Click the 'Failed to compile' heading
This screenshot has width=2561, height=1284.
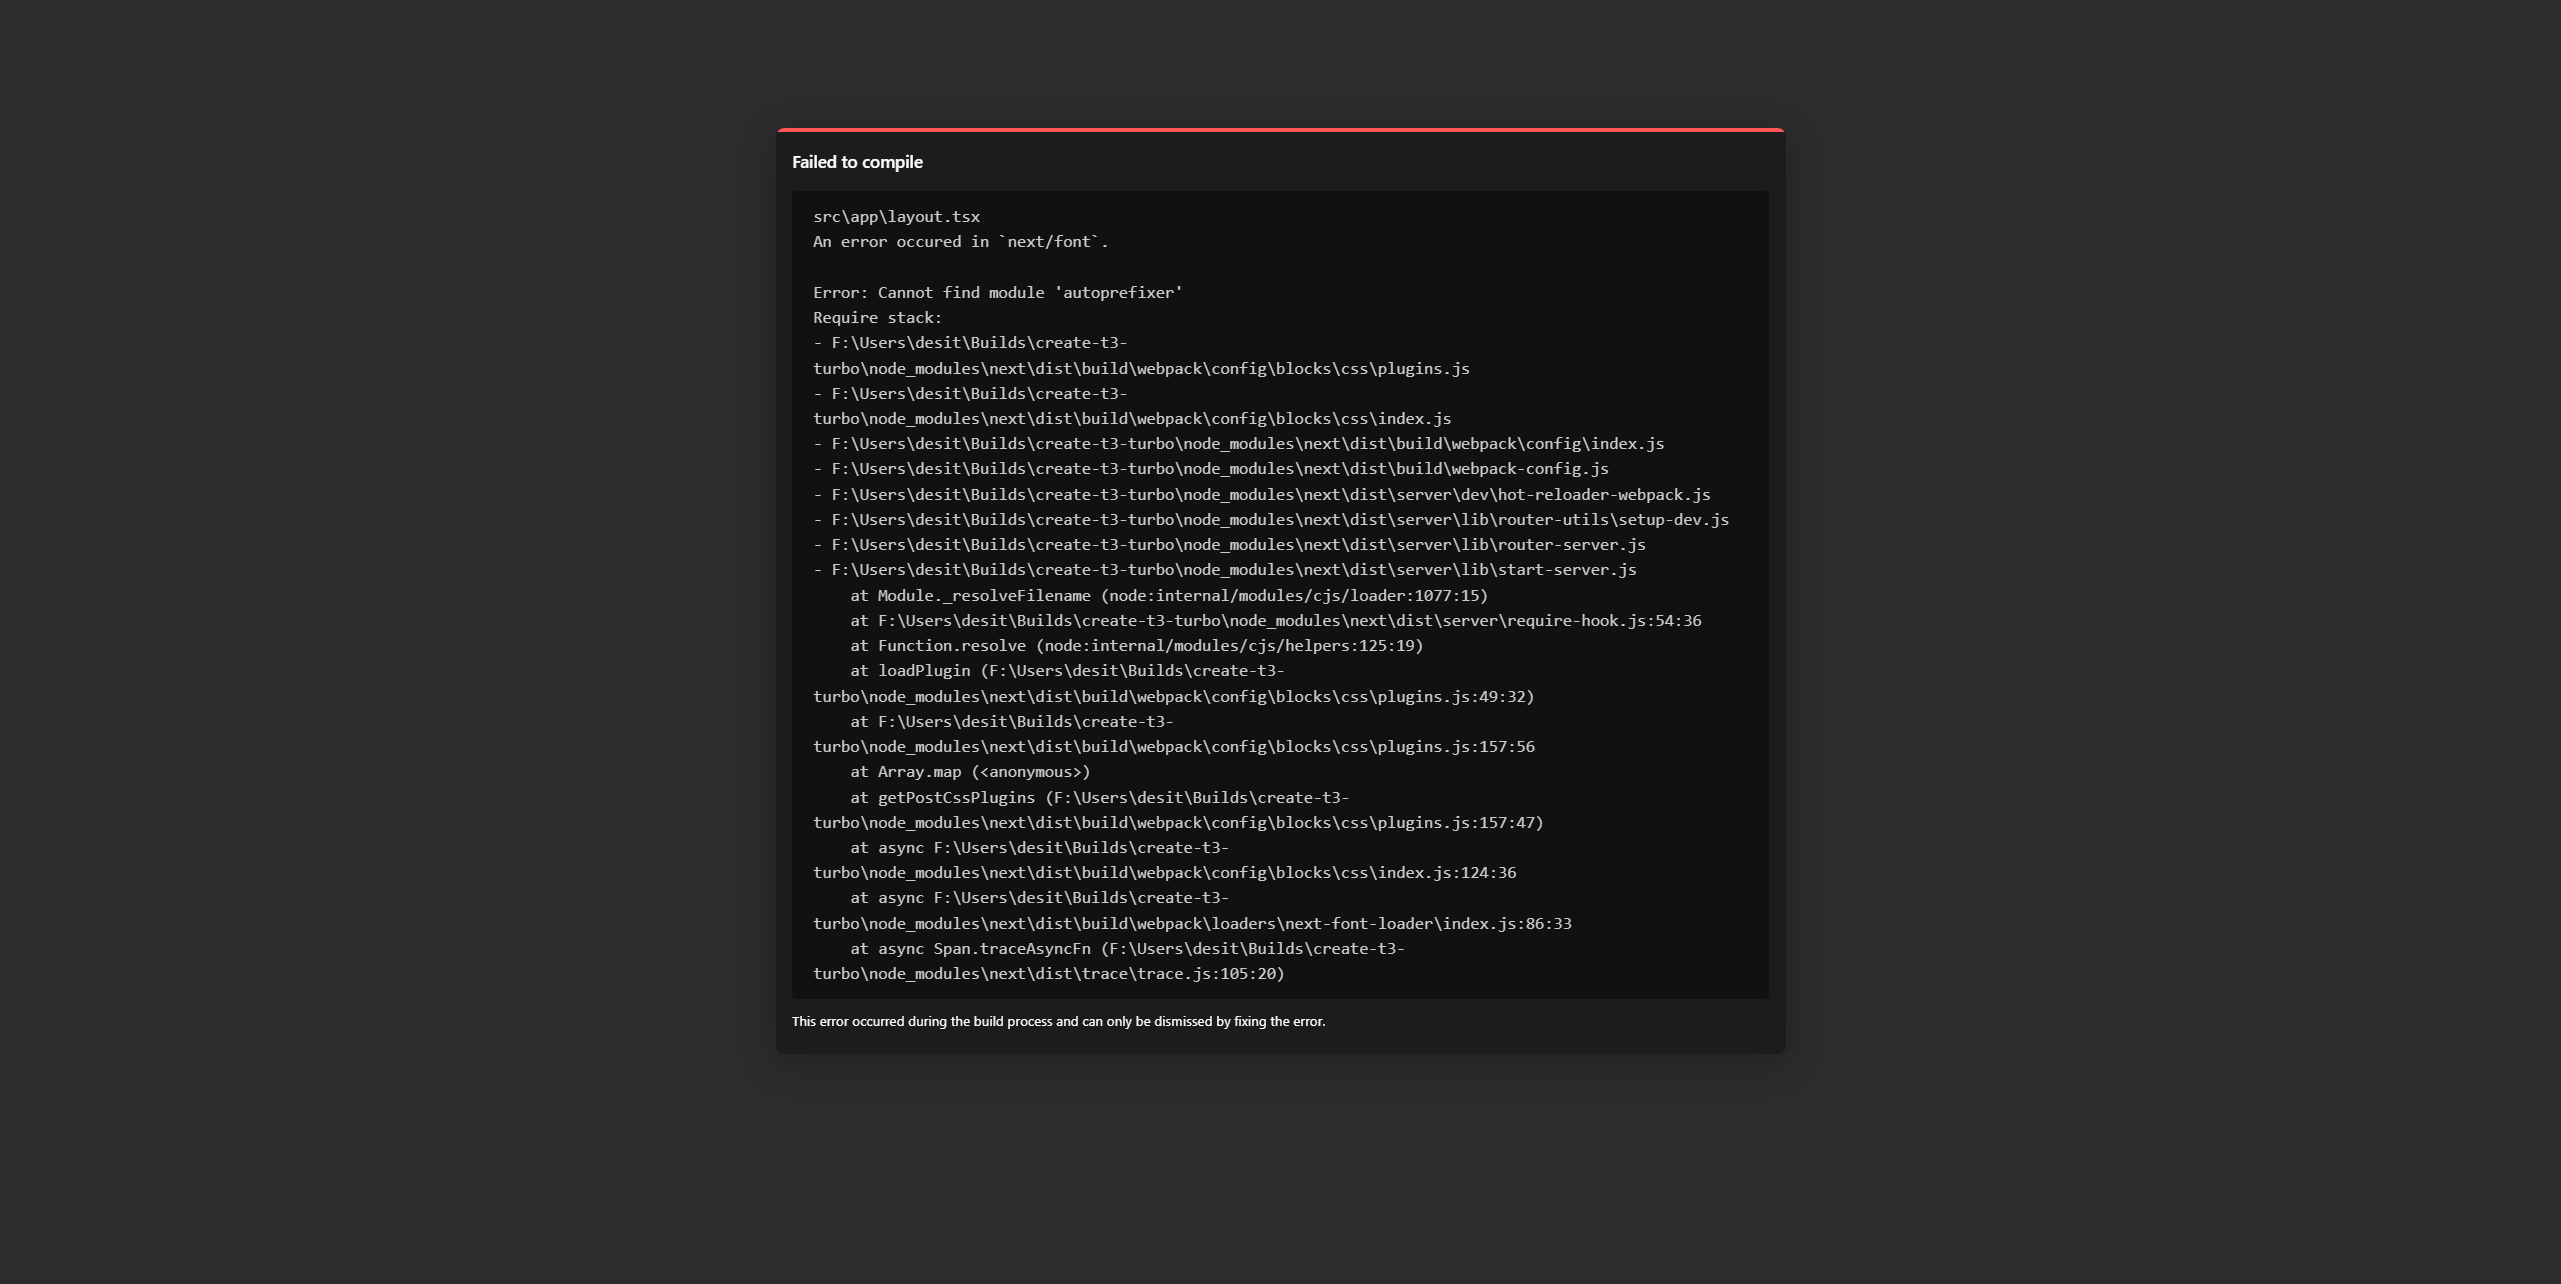coord(857,162)
